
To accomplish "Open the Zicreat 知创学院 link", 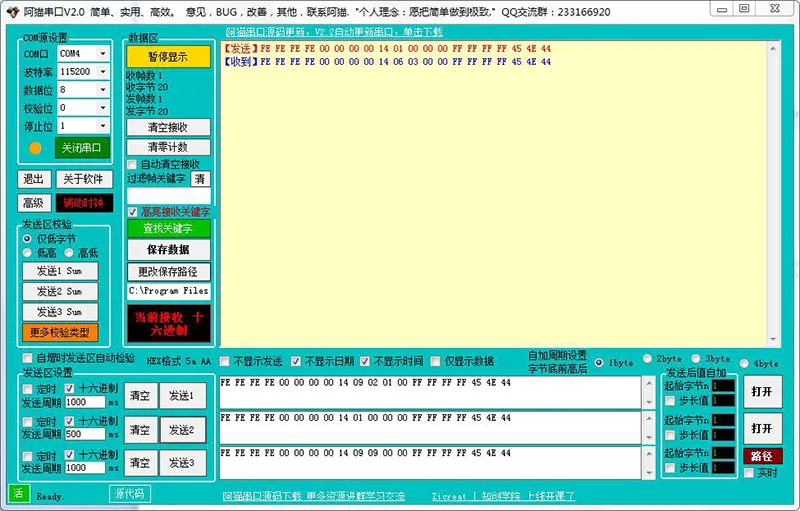I will [503, 496].
